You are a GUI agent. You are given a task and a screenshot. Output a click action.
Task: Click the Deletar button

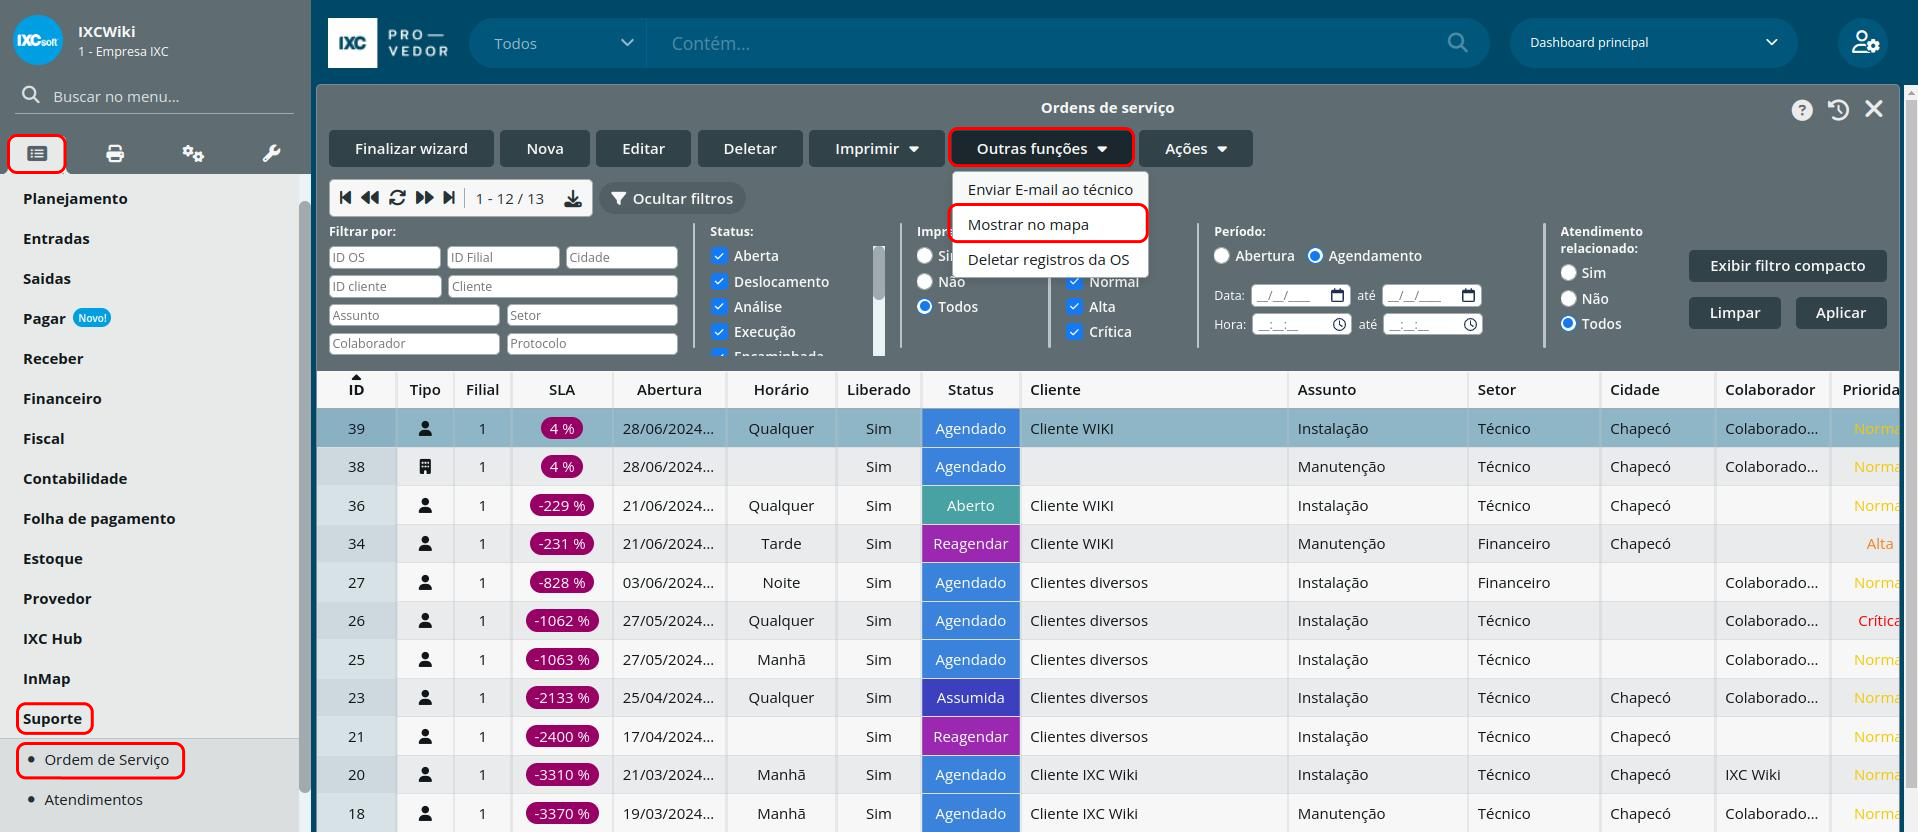point(750,149)
